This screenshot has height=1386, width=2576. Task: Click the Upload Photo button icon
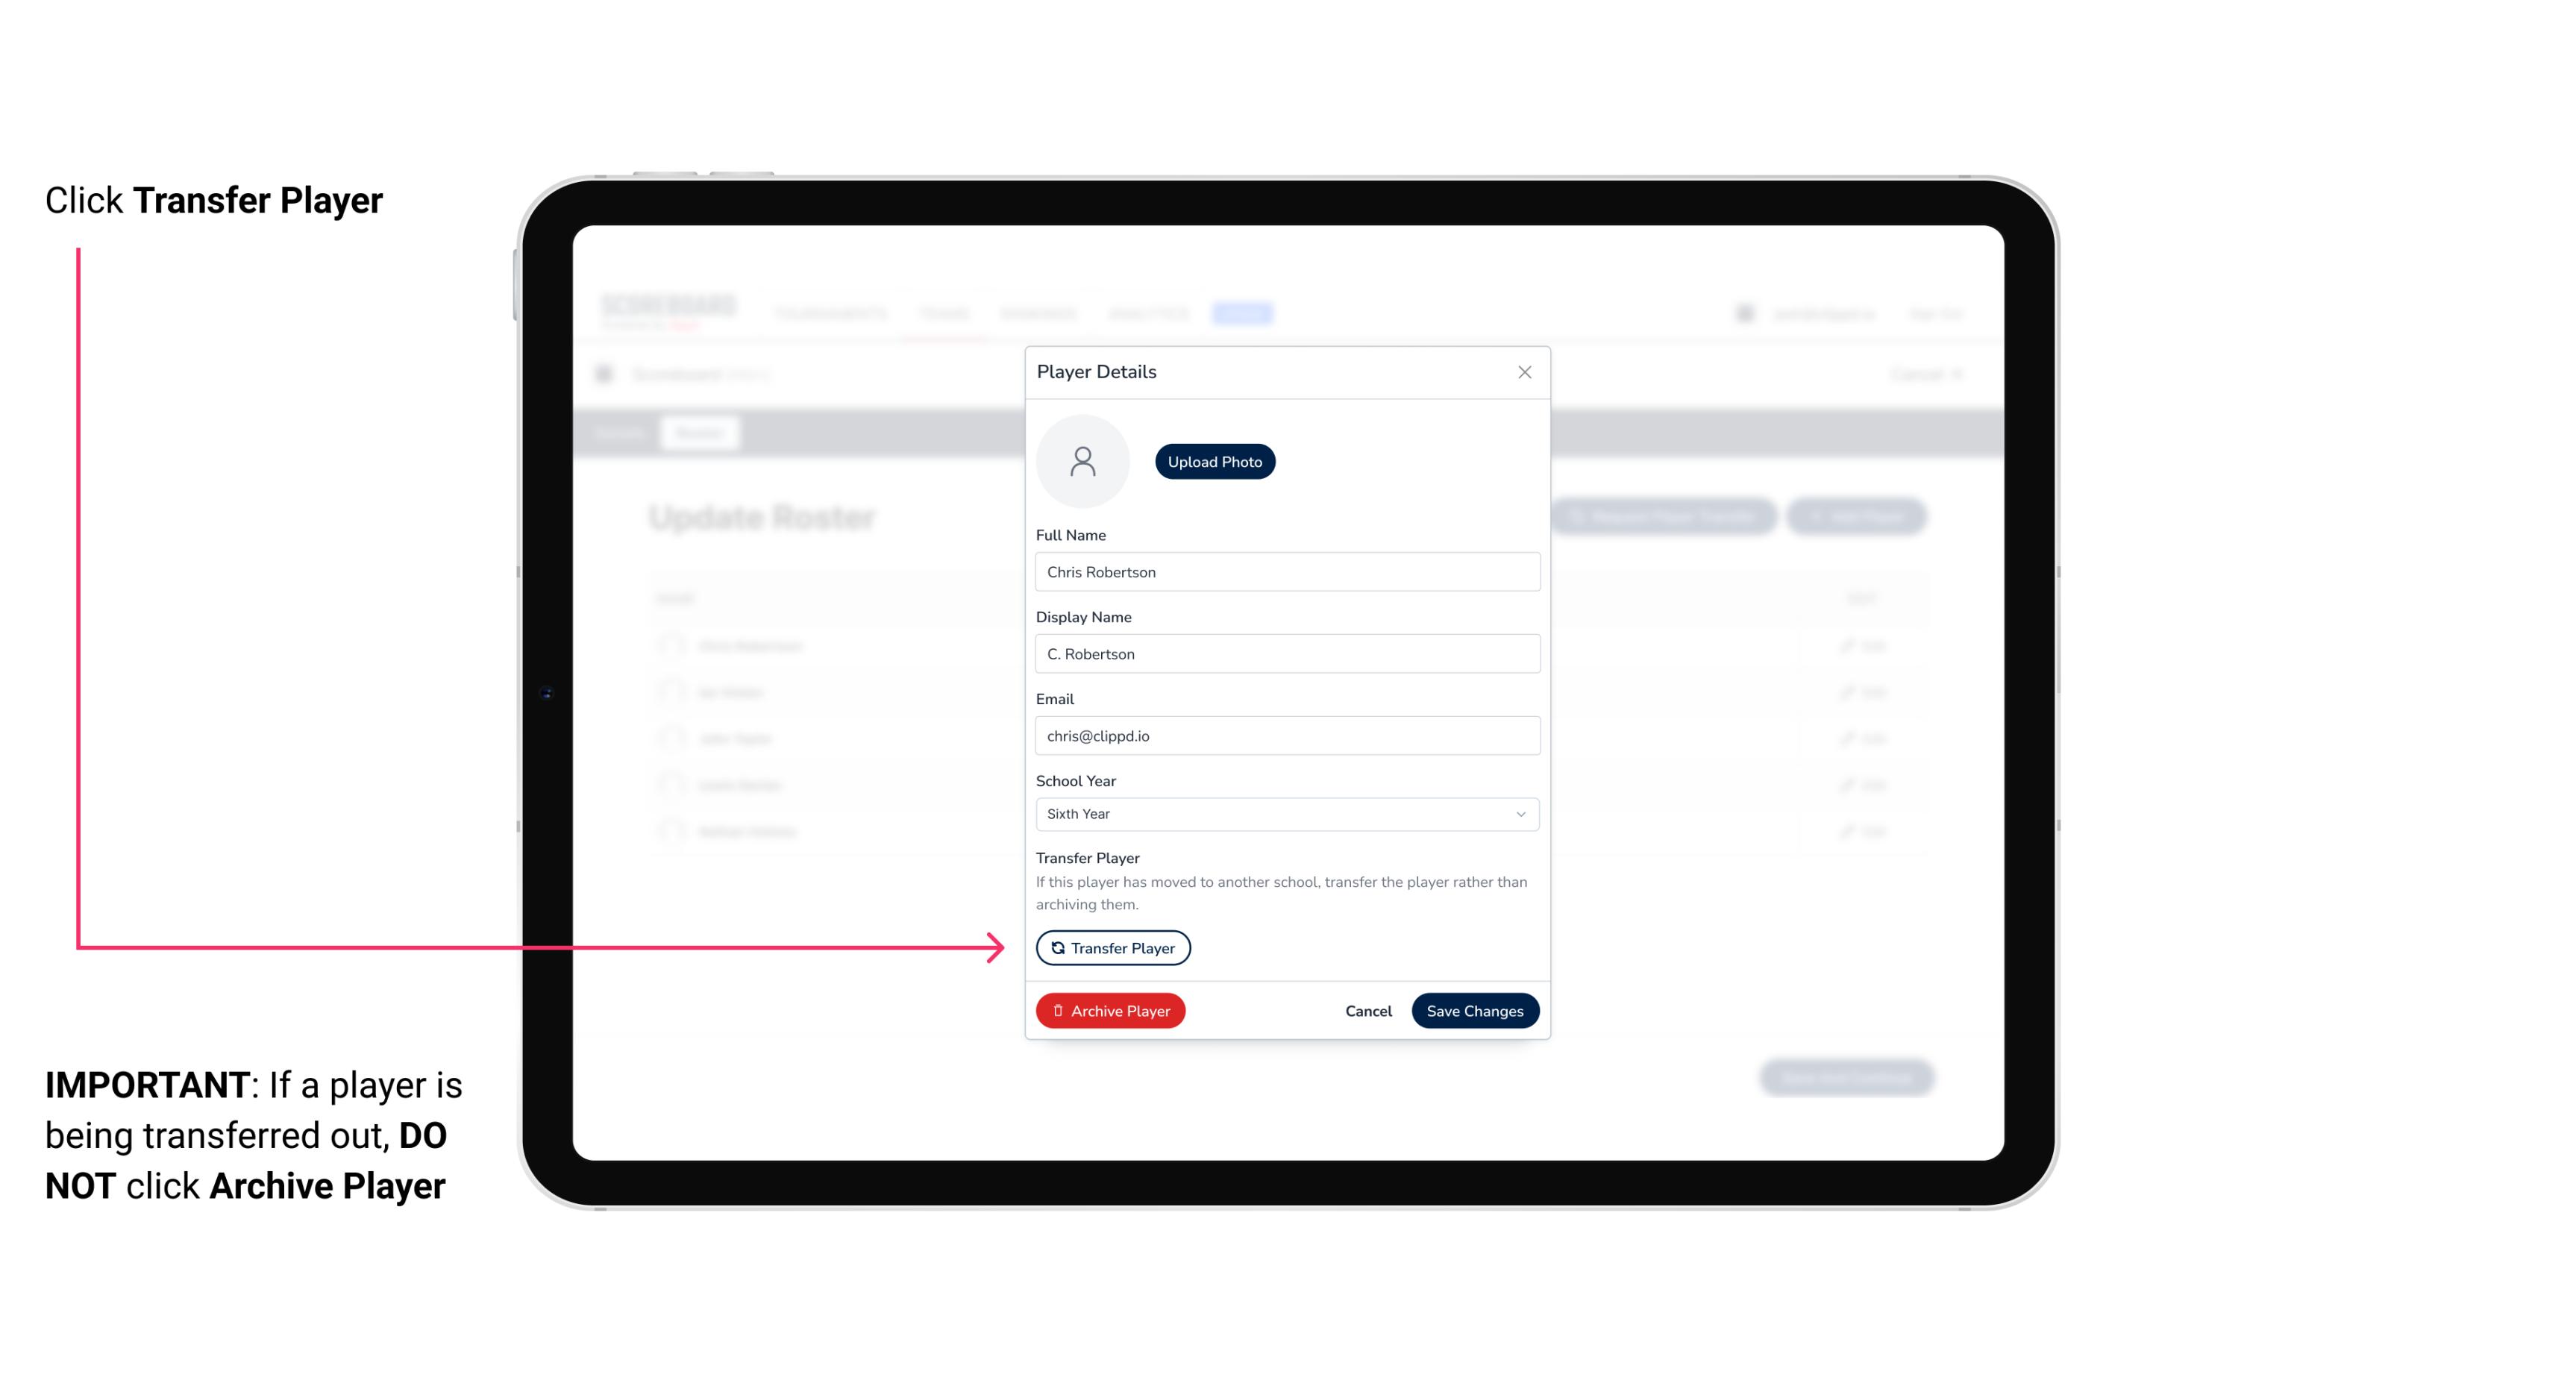tap(1215, 461)
